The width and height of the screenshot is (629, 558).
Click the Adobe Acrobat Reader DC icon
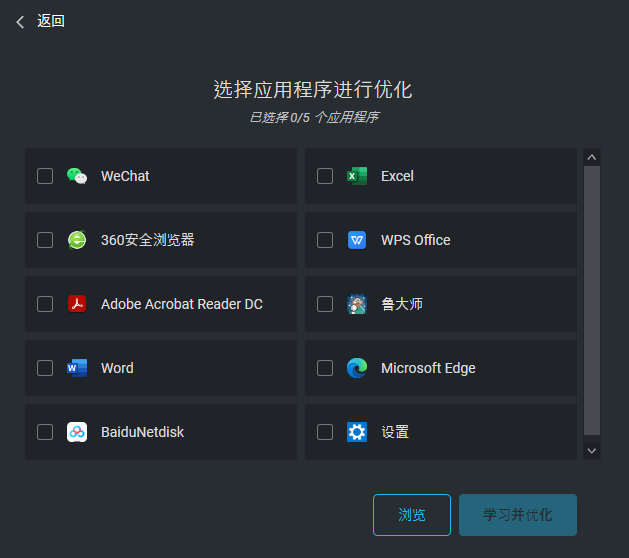pyautogui.click(x=77, y=304)
